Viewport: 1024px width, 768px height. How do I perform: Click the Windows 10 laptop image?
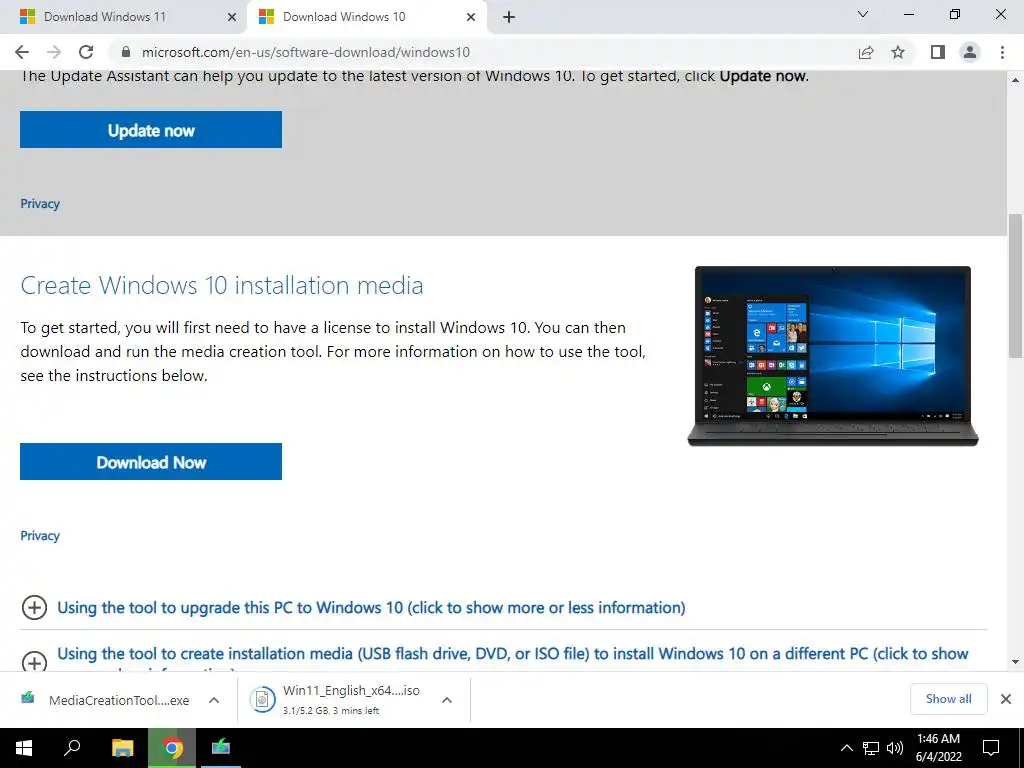833,356
